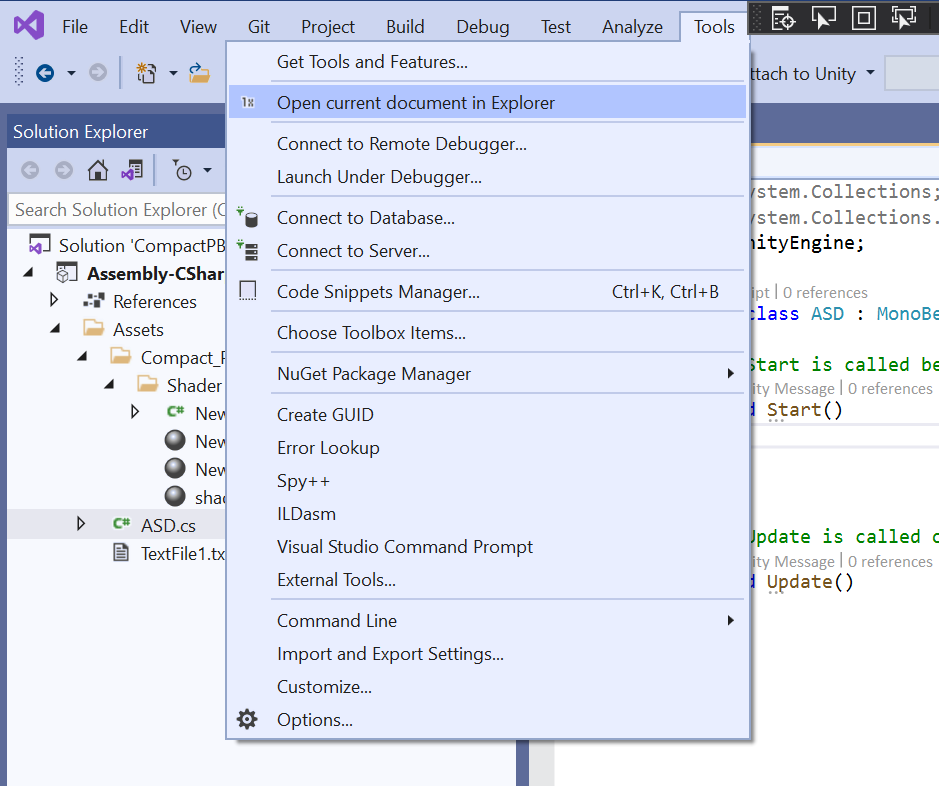939x786 pixels.
Task: Click the Connect to Database icon
Action: tap(247, 217)
